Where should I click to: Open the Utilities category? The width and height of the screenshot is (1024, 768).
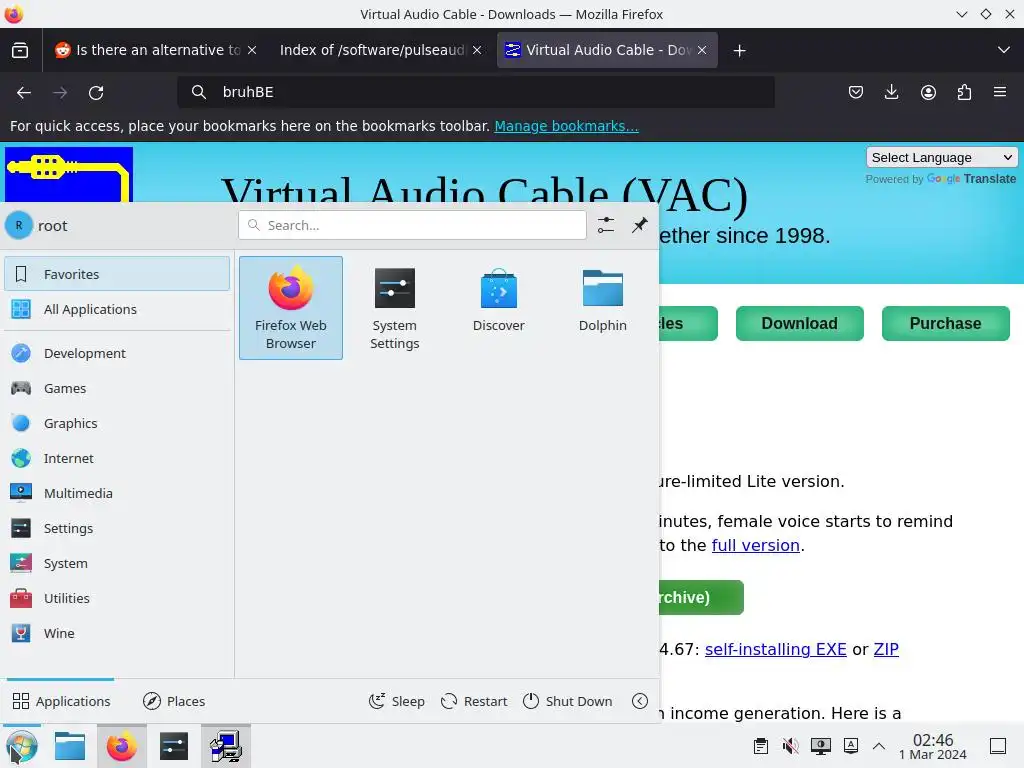(117, 598)
